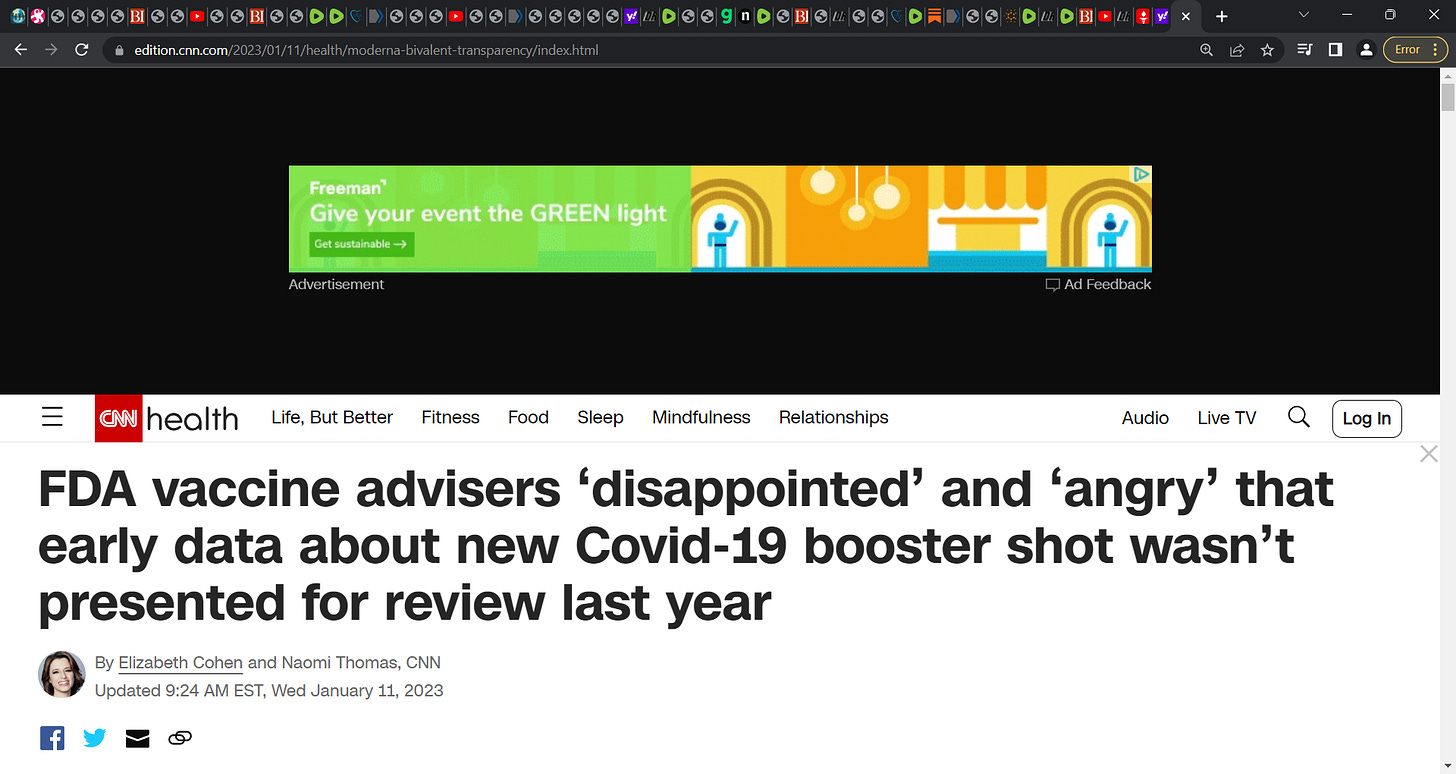Image resolution: width=1456 pixels, height=774 pixels.
Task: Click 'Get sustainable' in the Freeman ad
Action: [x=361, y=244]
